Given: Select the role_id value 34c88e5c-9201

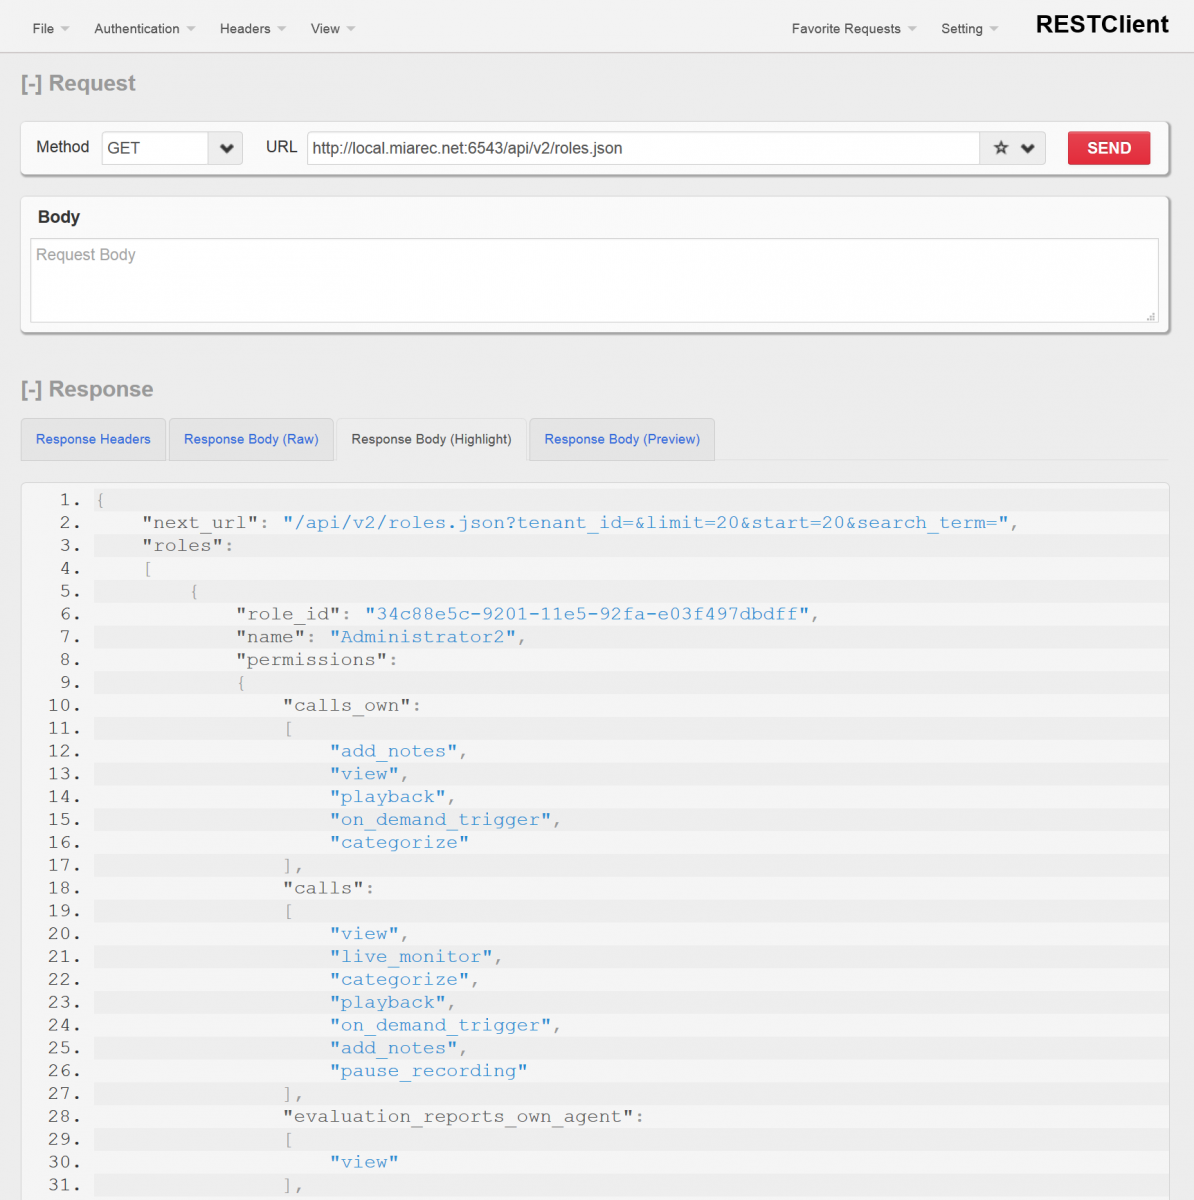Looking at the screenshot, I should [x=587, y=614].
